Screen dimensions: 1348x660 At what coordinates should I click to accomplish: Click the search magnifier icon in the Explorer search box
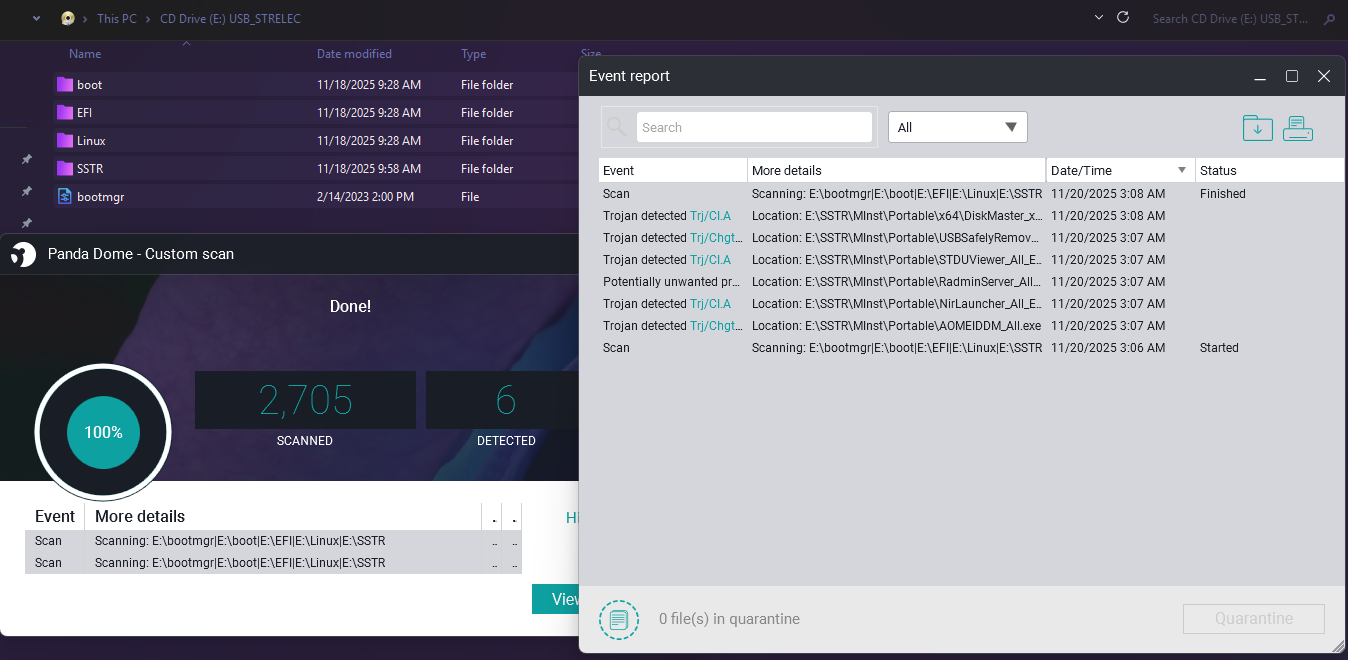(x=1329, y=18)
